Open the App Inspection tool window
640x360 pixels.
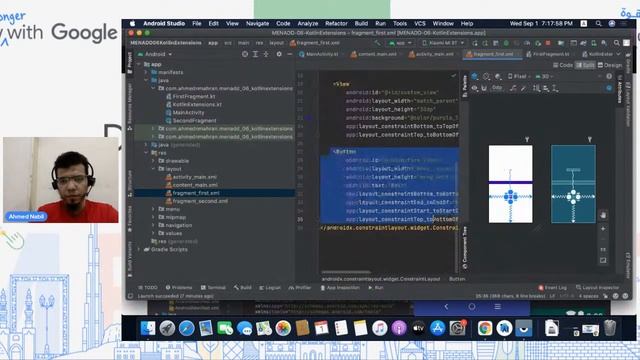[340, 287]
